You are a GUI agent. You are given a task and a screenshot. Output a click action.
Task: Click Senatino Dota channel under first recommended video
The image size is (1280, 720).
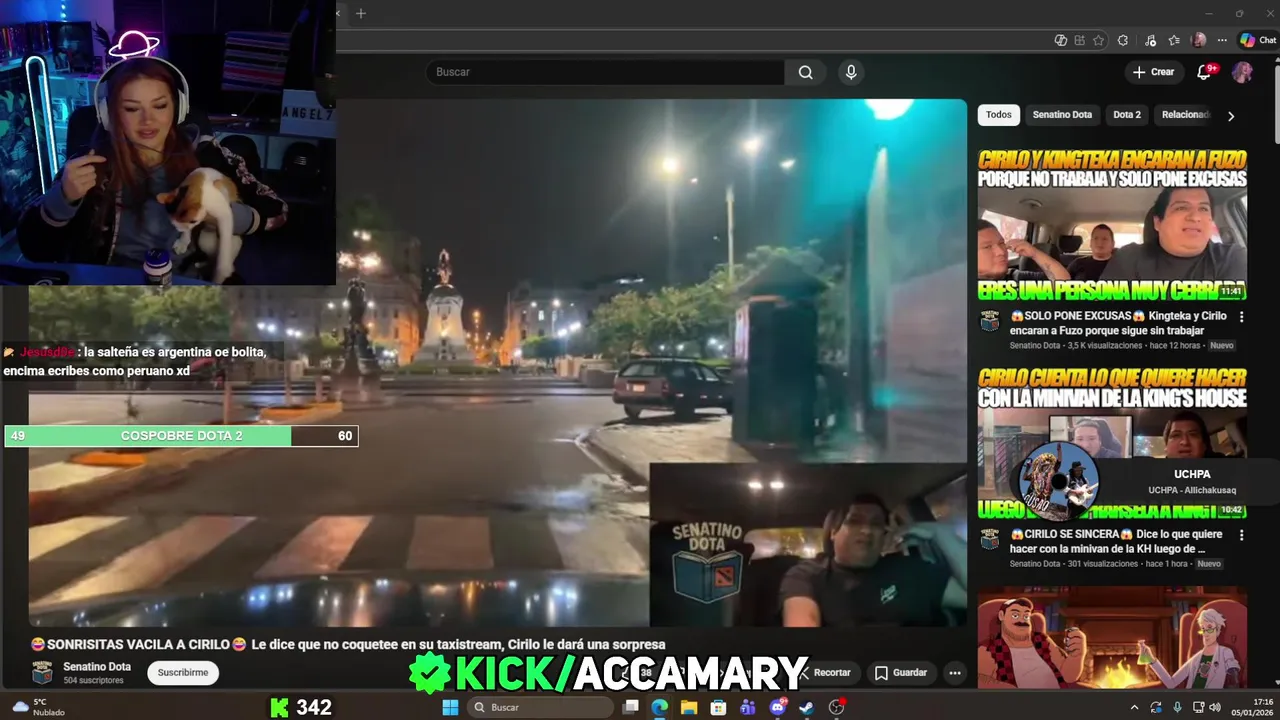(1035, 346)
